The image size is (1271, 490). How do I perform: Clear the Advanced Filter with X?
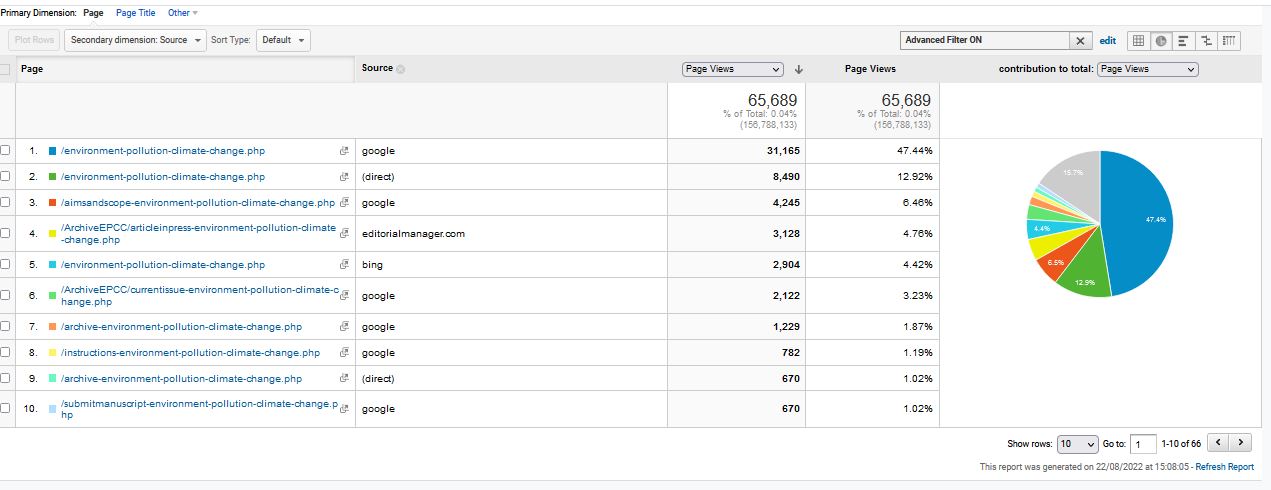coord(1081,40)
